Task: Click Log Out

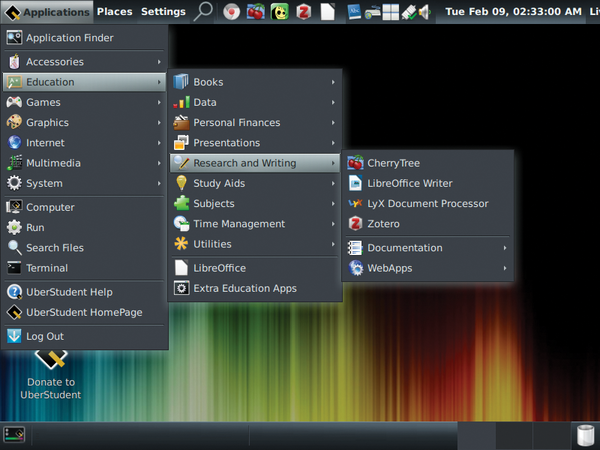Action: [x=84, y=336]
